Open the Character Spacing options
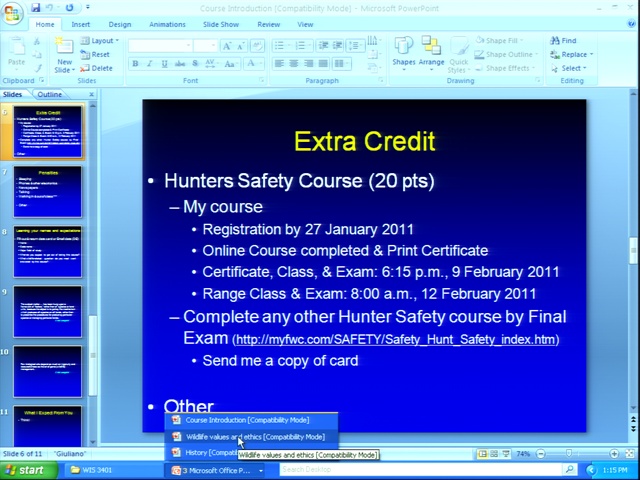640x480 pixels. (210, 64)
